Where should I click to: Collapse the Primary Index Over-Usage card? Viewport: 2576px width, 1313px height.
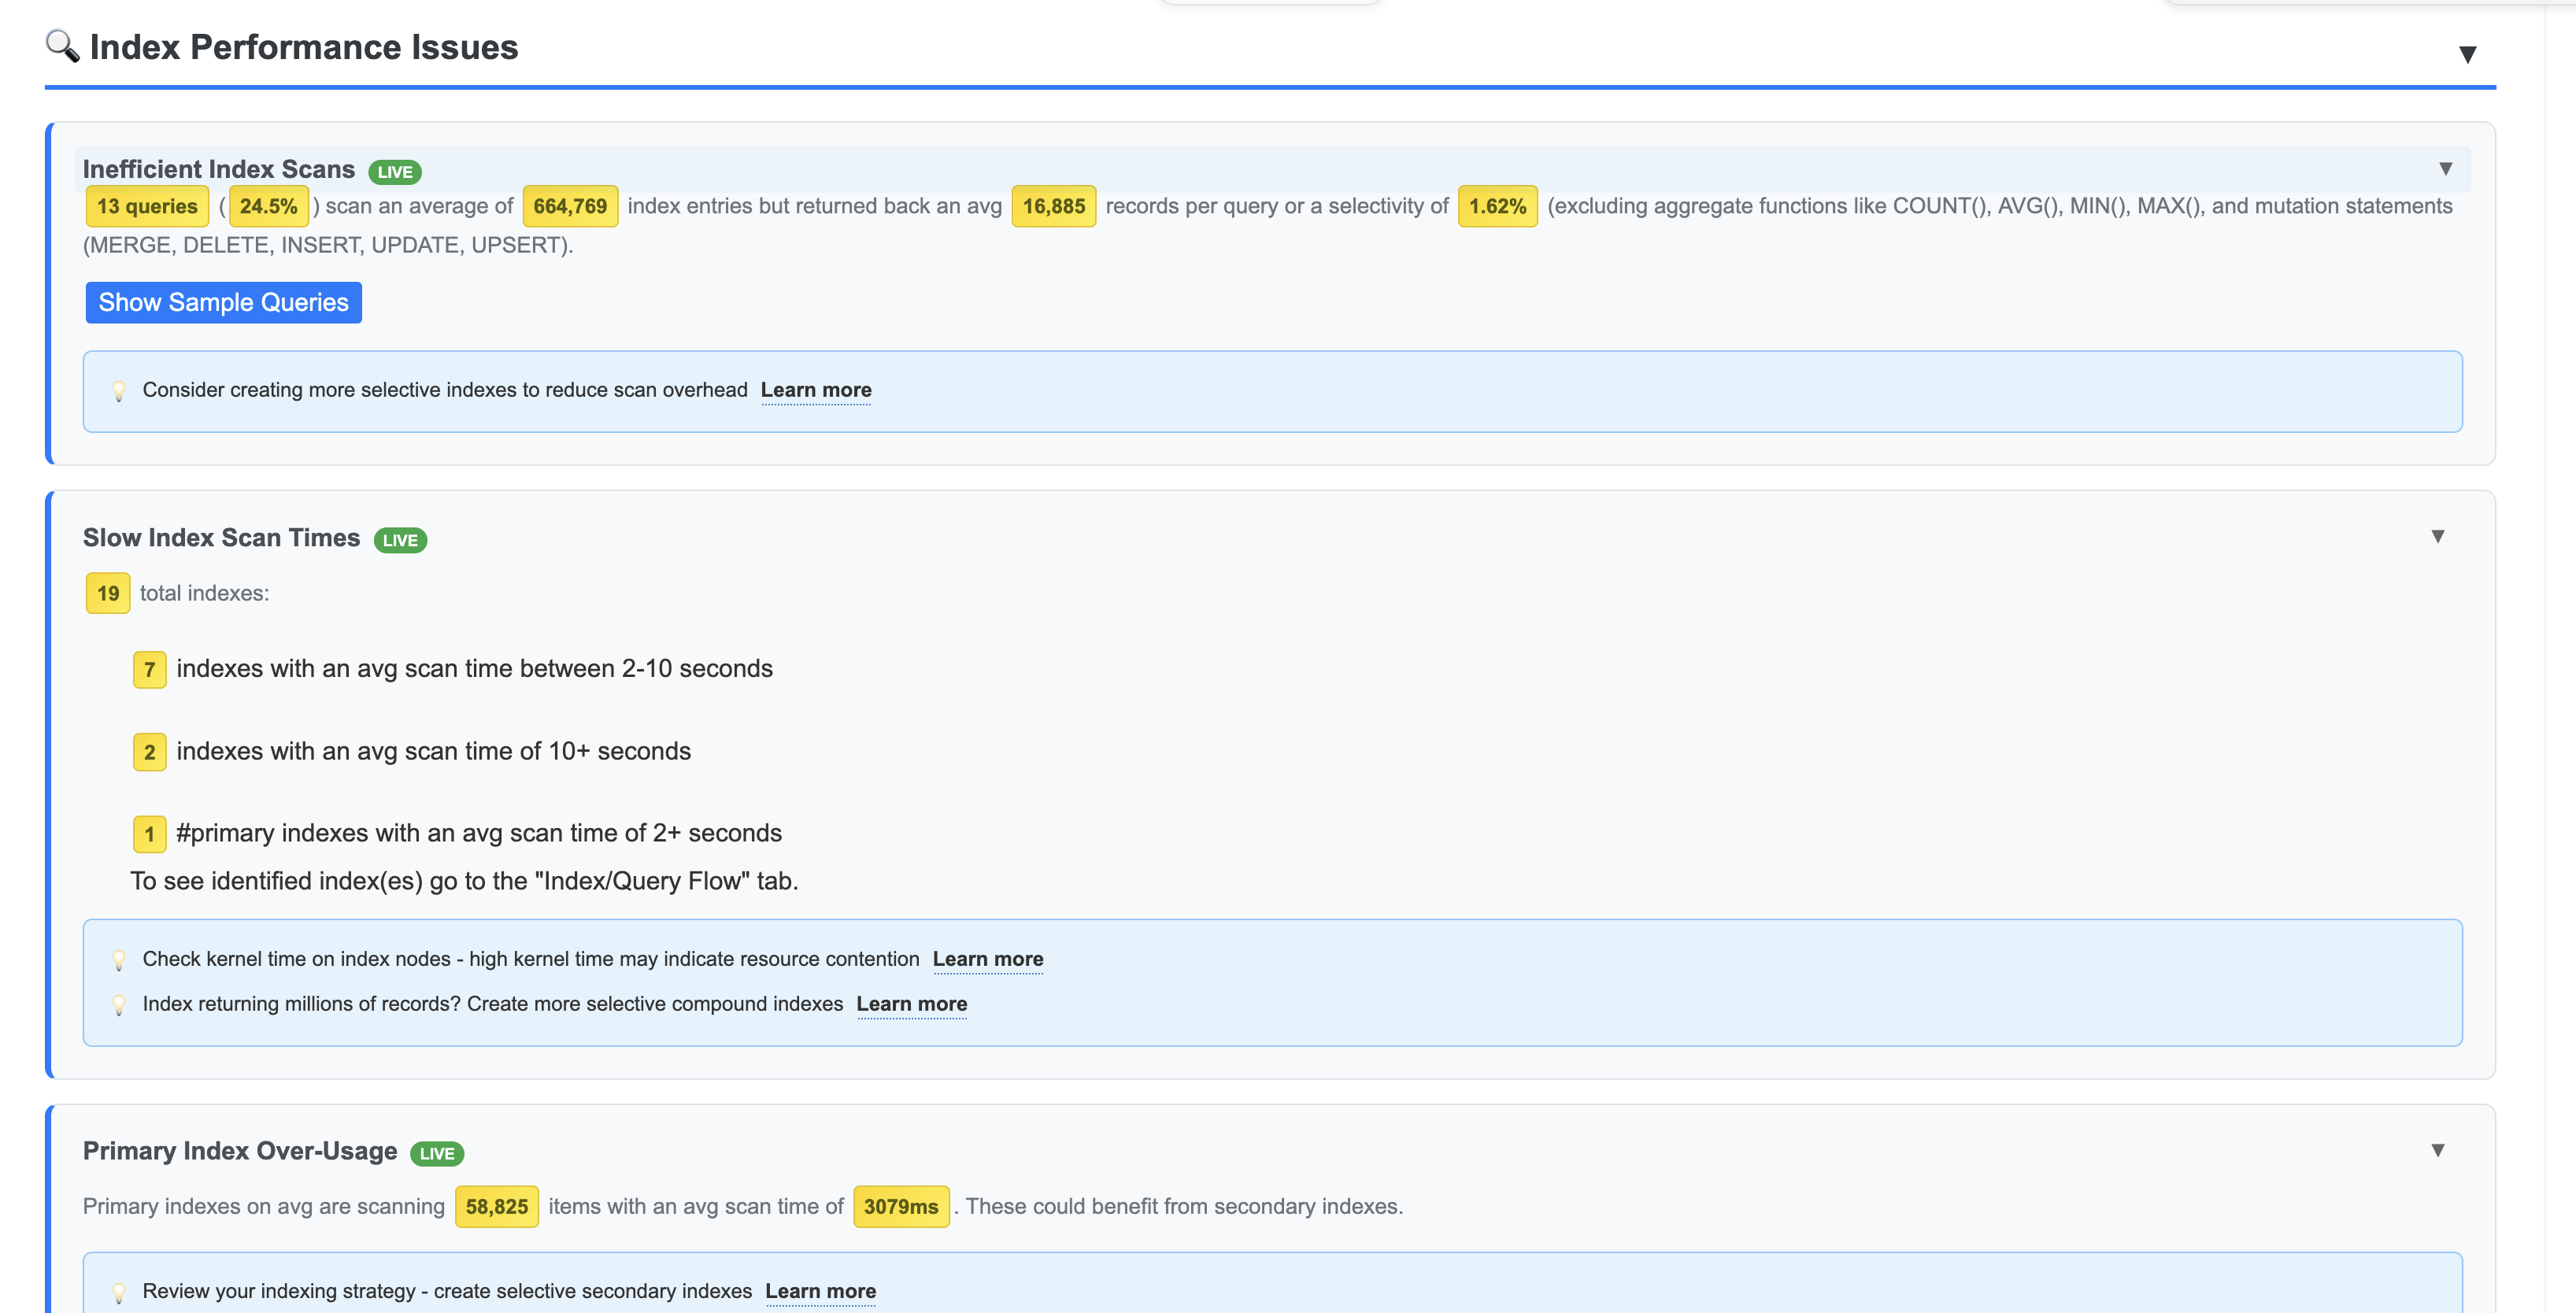(x=2438, y=1150)
